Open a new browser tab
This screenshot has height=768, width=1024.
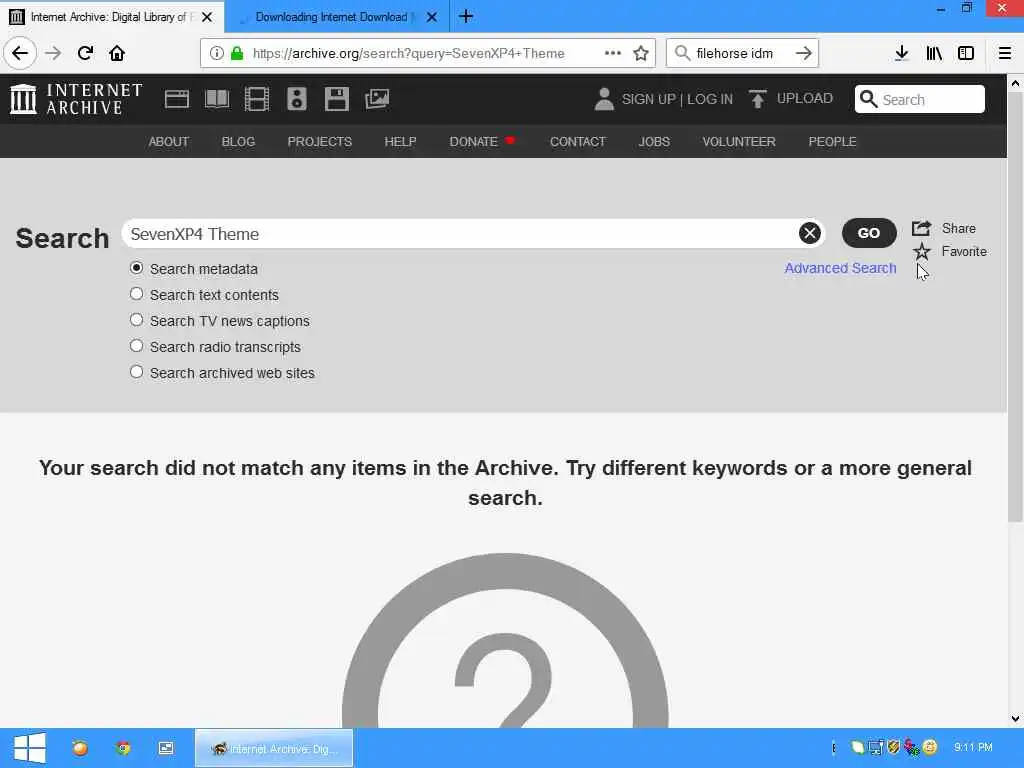pyautogui.click(x=466, y=16)
